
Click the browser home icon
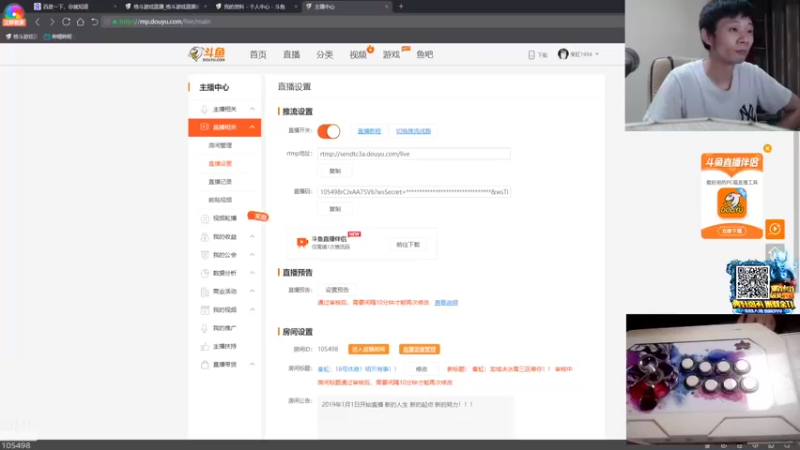pos(81,22)
